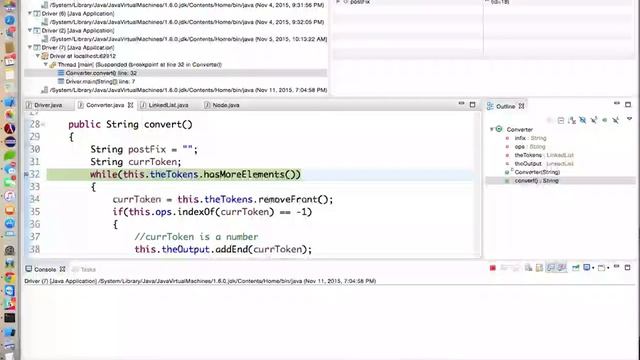The height and width of the screenshot is (360, 640).
Task: Close the Converter.java tab
Action: (x=131, y=105)
